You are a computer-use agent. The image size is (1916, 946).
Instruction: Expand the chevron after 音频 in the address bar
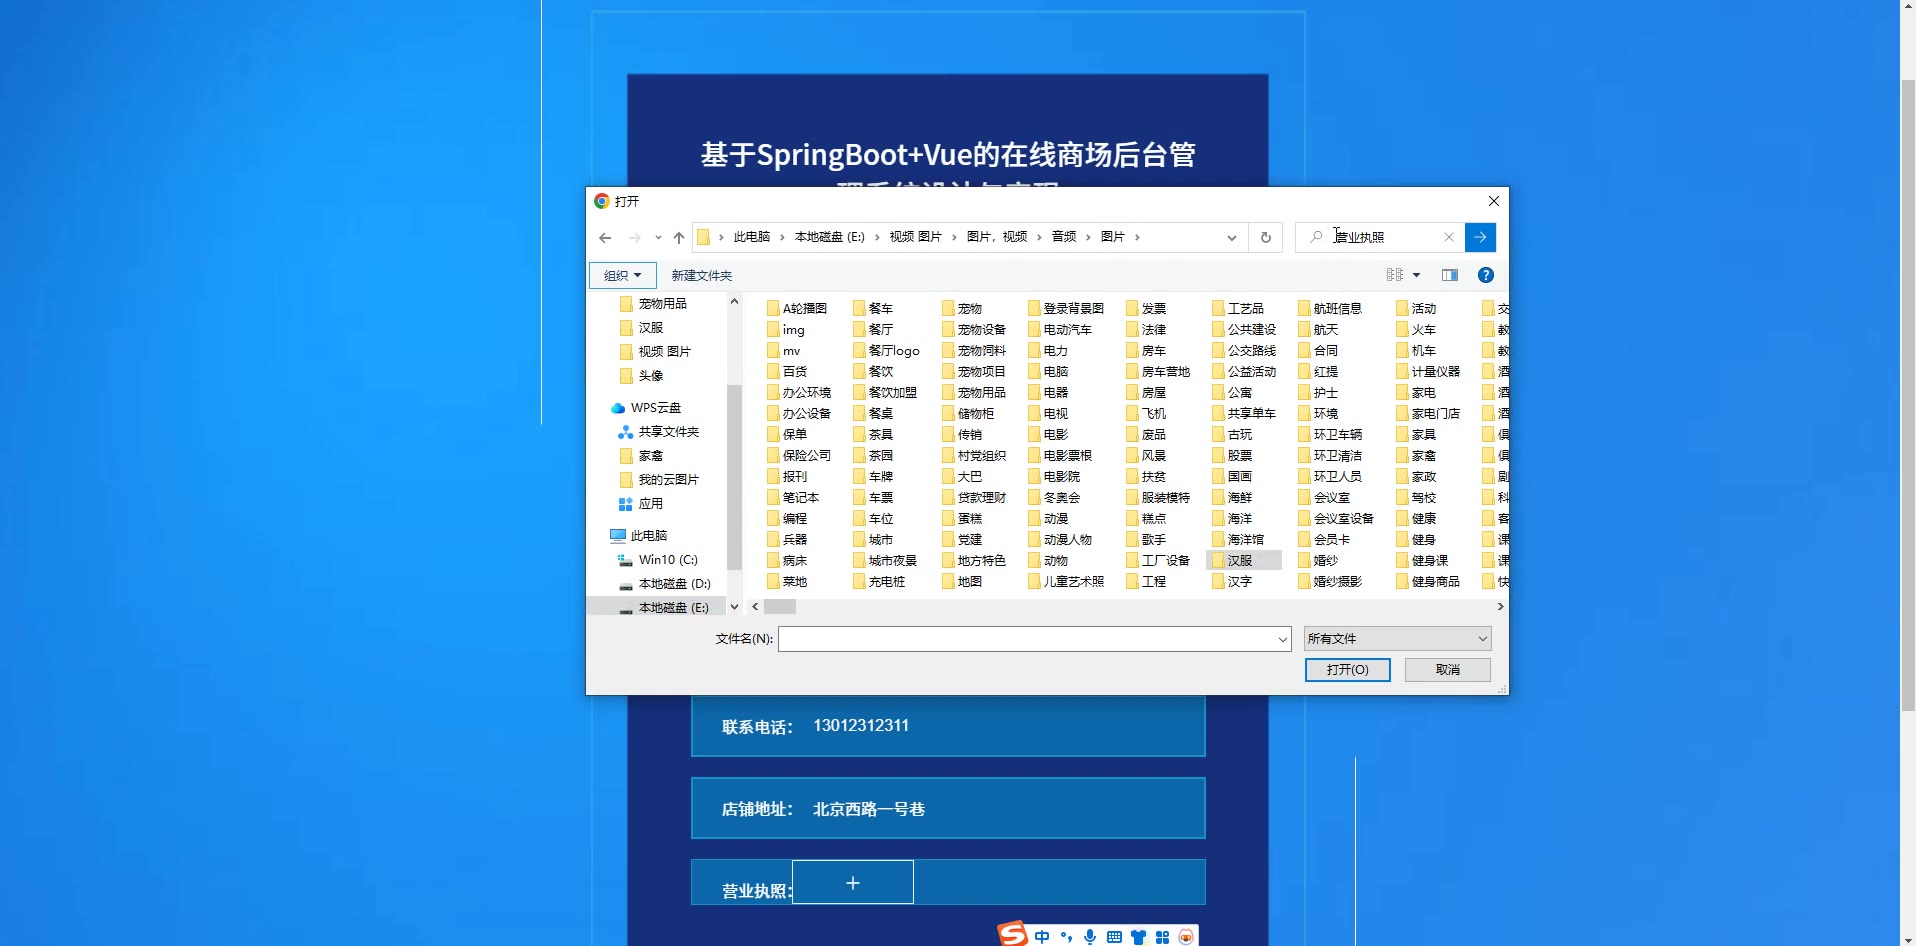pyautogui.click(x=1088, y=237)
